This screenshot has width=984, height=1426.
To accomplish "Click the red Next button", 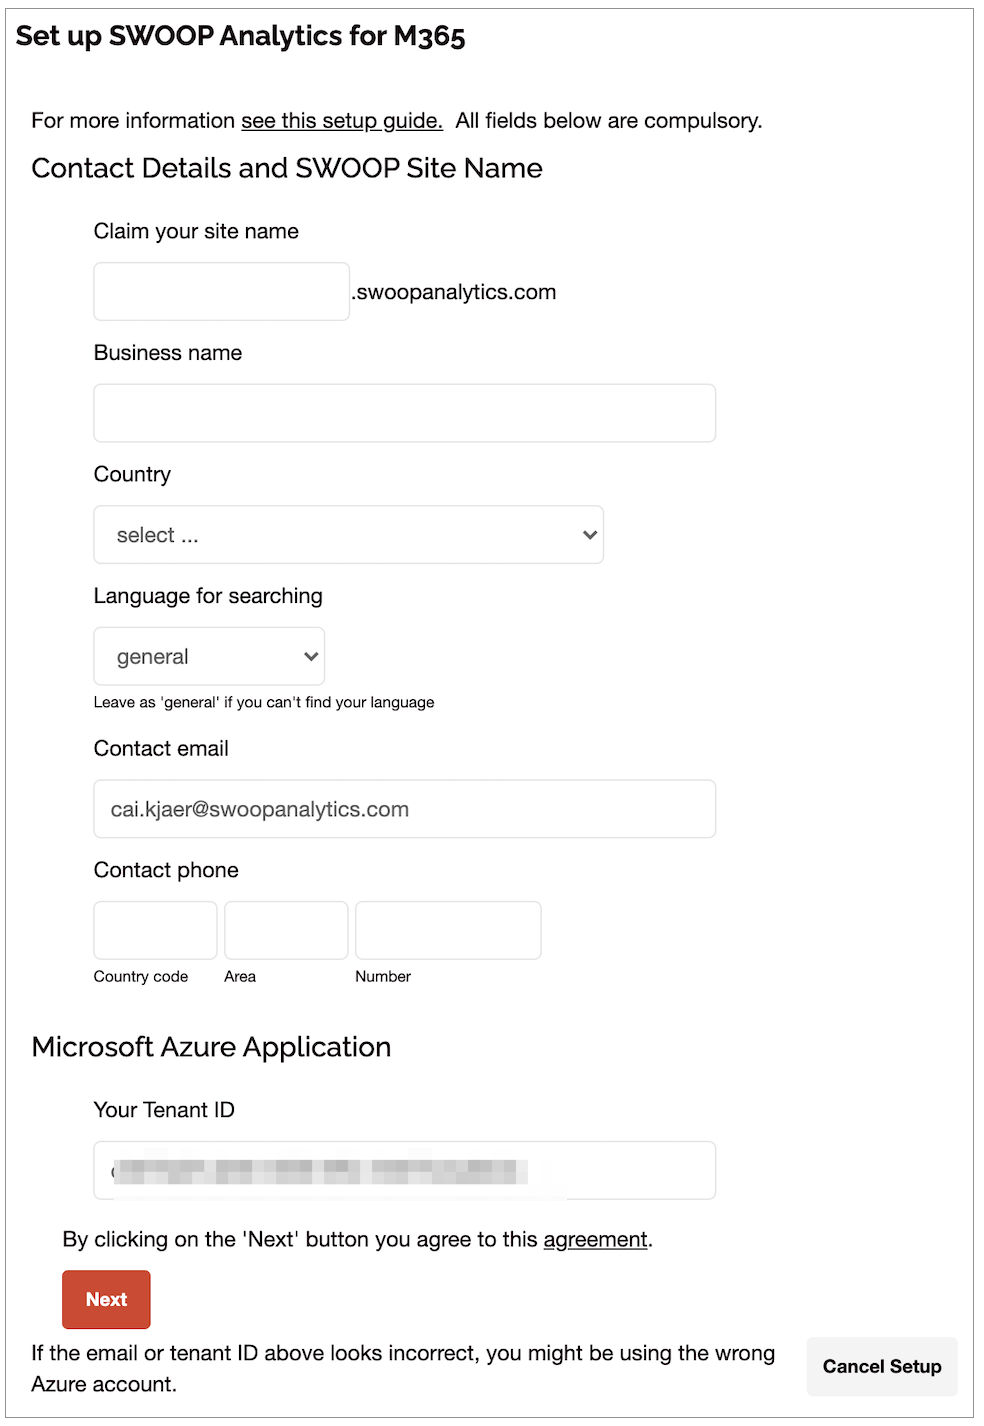I will tap(106, 1299).
